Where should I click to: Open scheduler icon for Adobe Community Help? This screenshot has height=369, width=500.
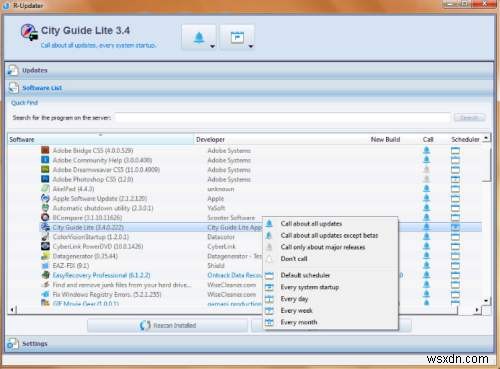455,160
